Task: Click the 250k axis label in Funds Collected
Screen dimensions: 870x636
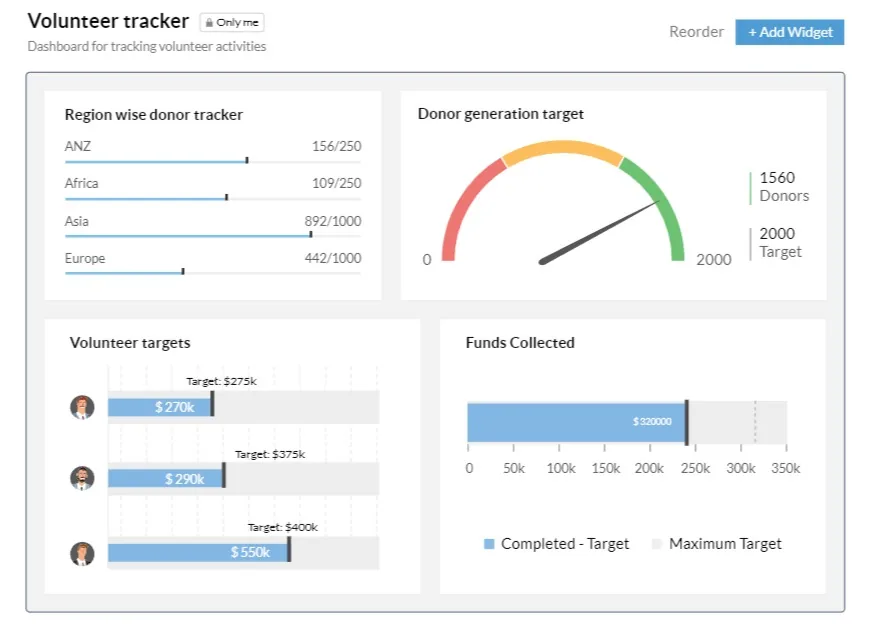Action: tap(695, 468)
